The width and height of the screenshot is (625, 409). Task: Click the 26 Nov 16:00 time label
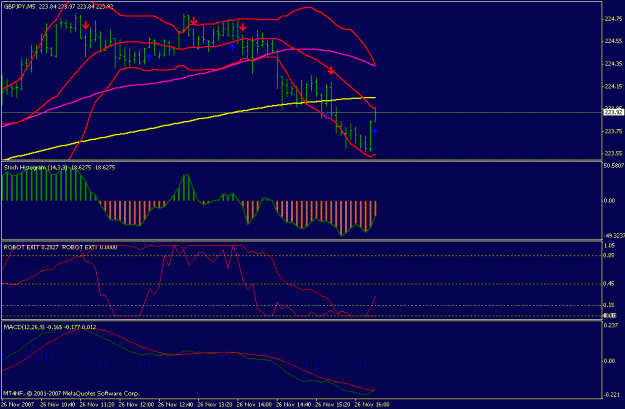pos(372,404)
